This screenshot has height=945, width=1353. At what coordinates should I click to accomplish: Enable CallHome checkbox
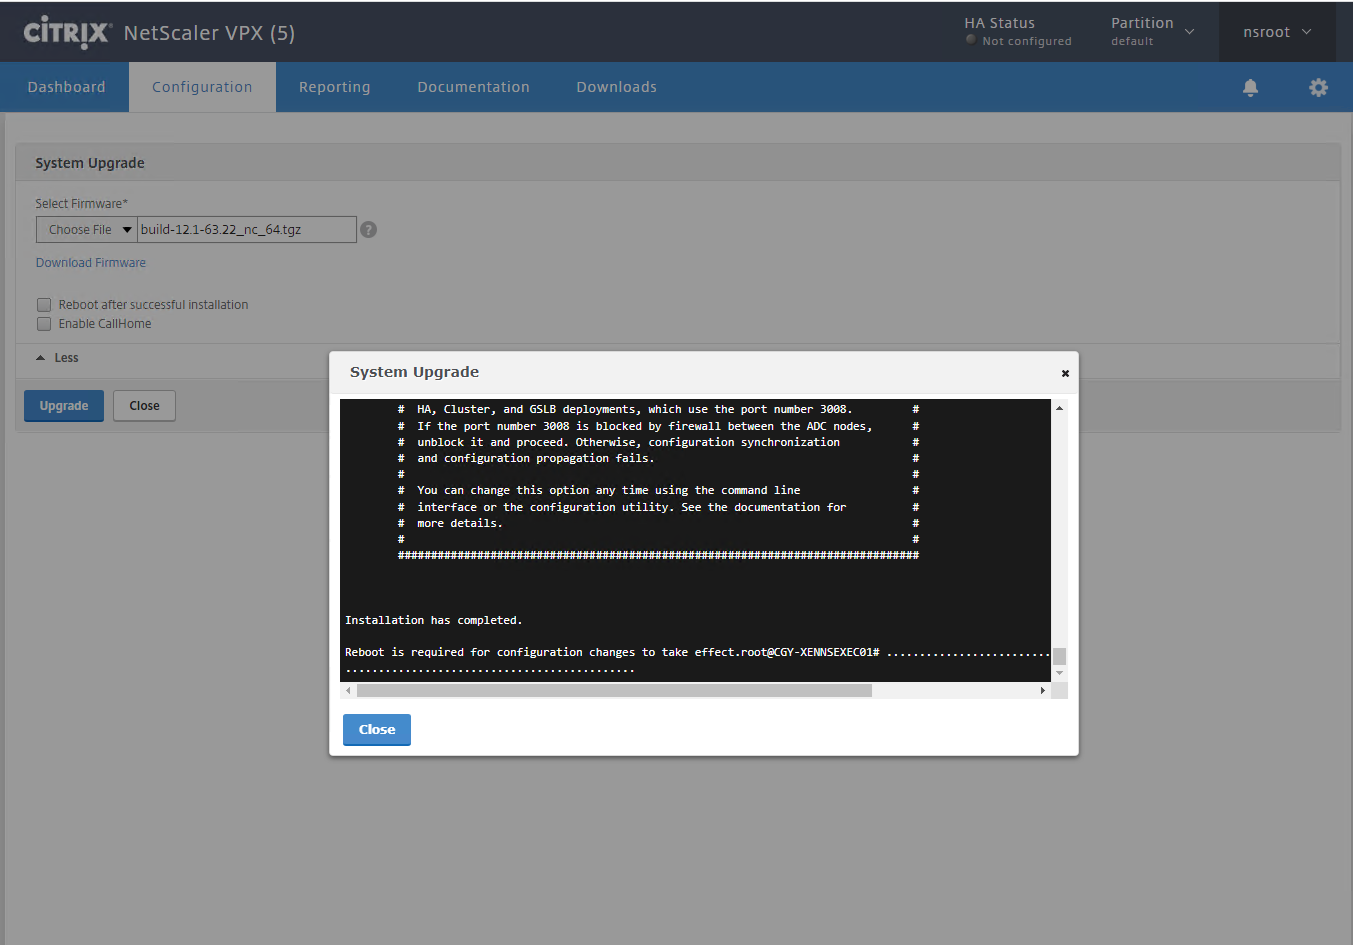pos(44,323)
